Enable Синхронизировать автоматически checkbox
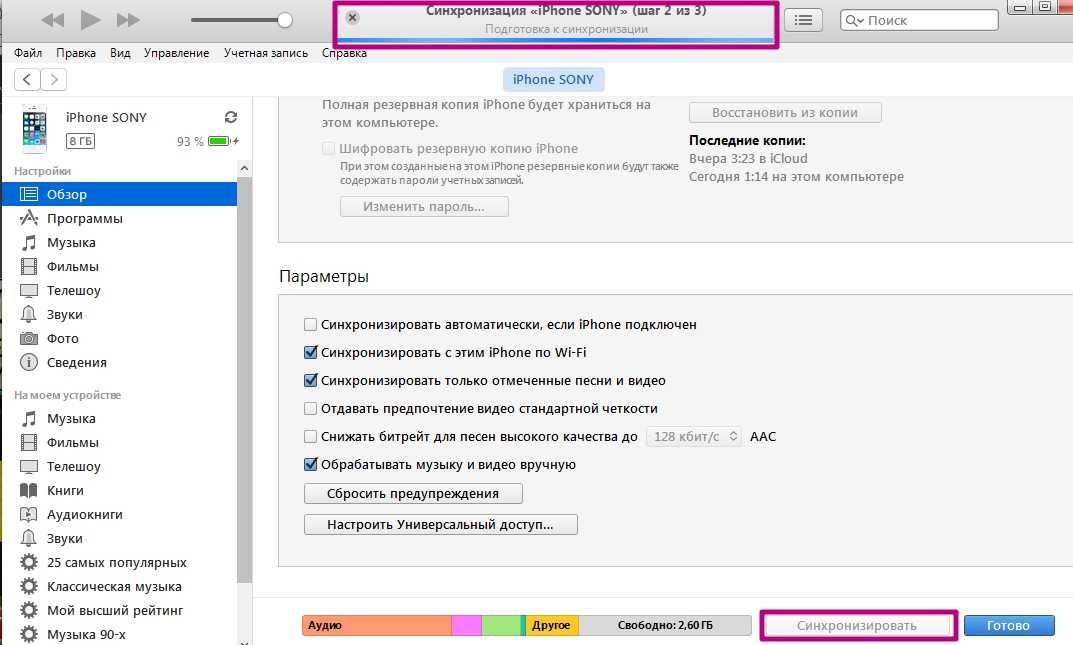Screen dimensions: 1073x645 pyautogui.click(x=311, y=324)
